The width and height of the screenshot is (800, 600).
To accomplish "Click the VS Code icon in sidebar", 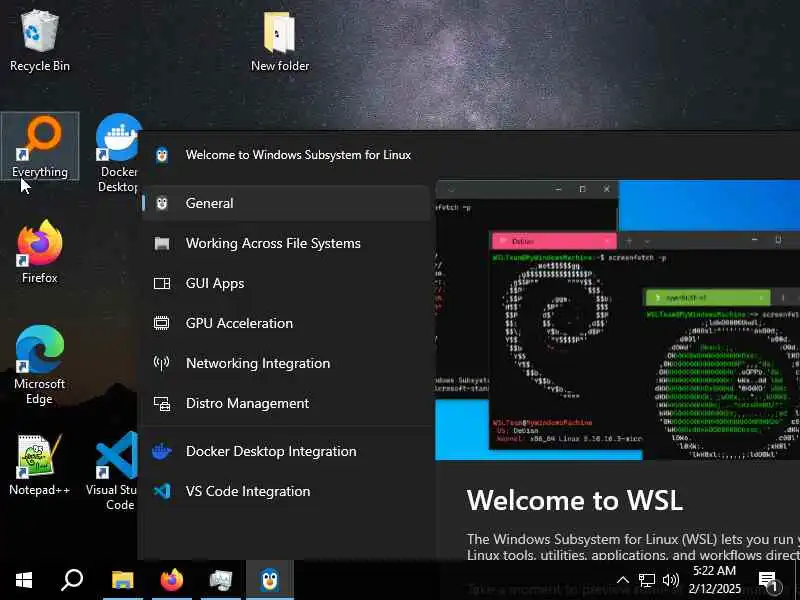I will pos(162,491).
